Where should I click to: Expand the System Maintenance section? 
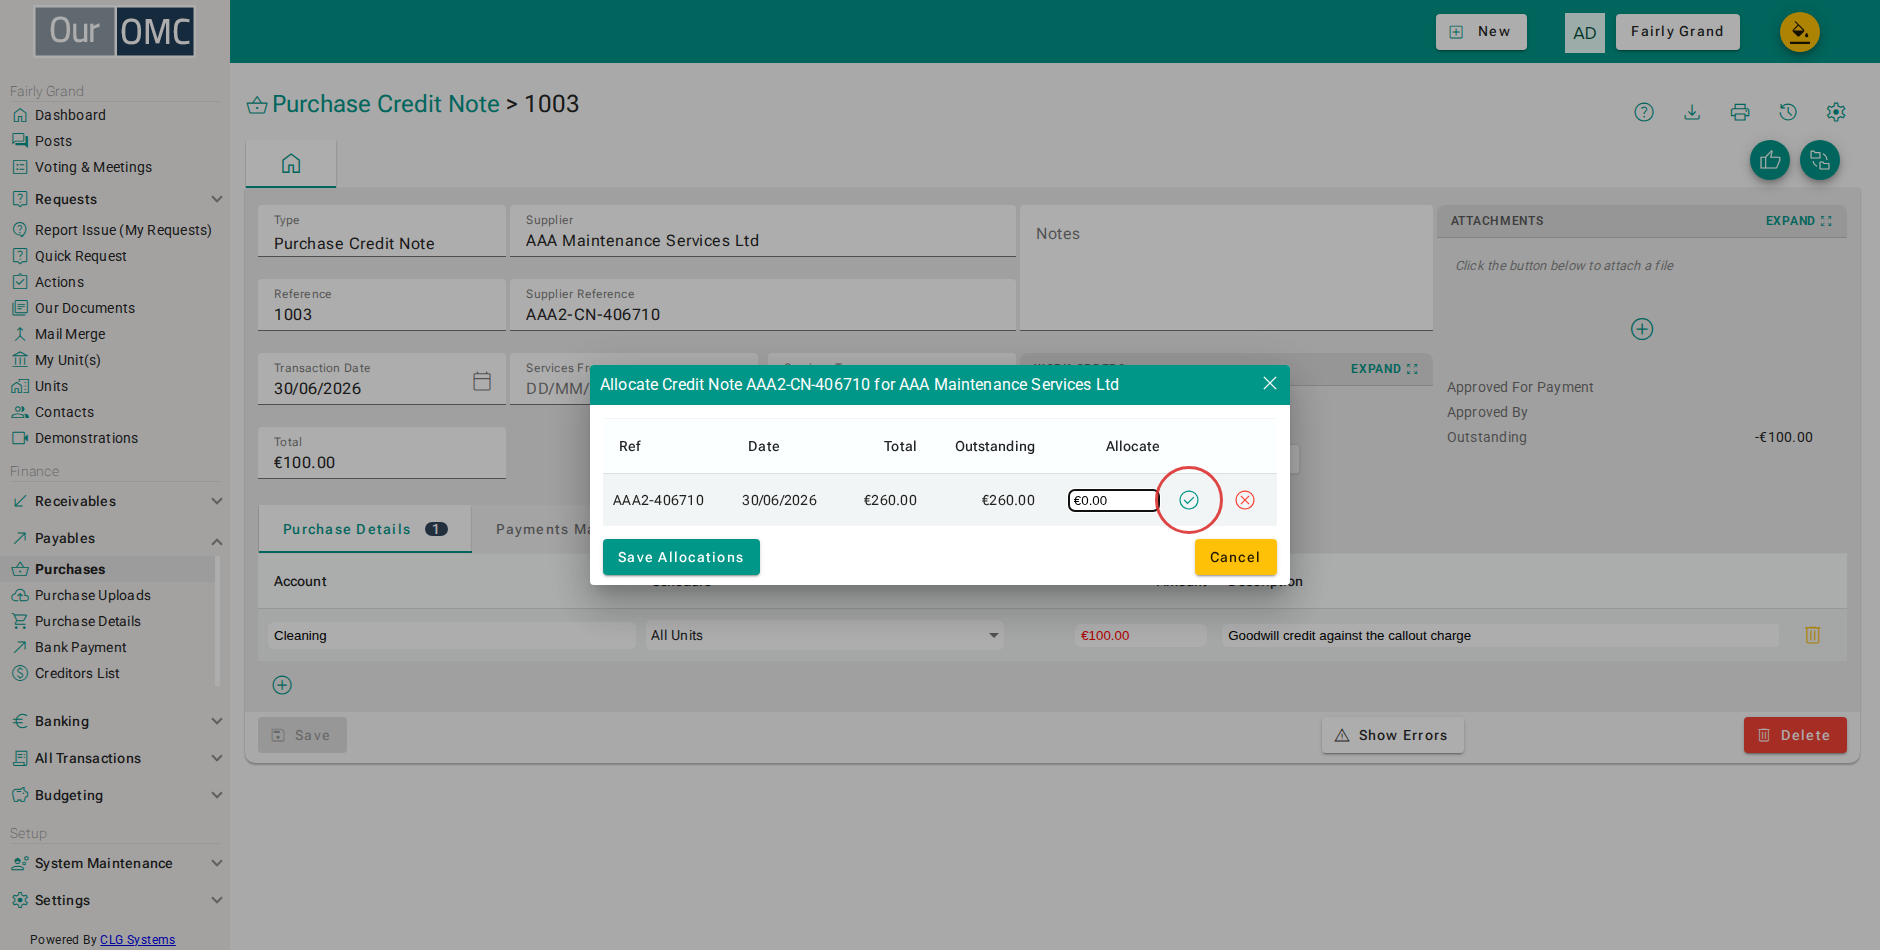point(116,863)
